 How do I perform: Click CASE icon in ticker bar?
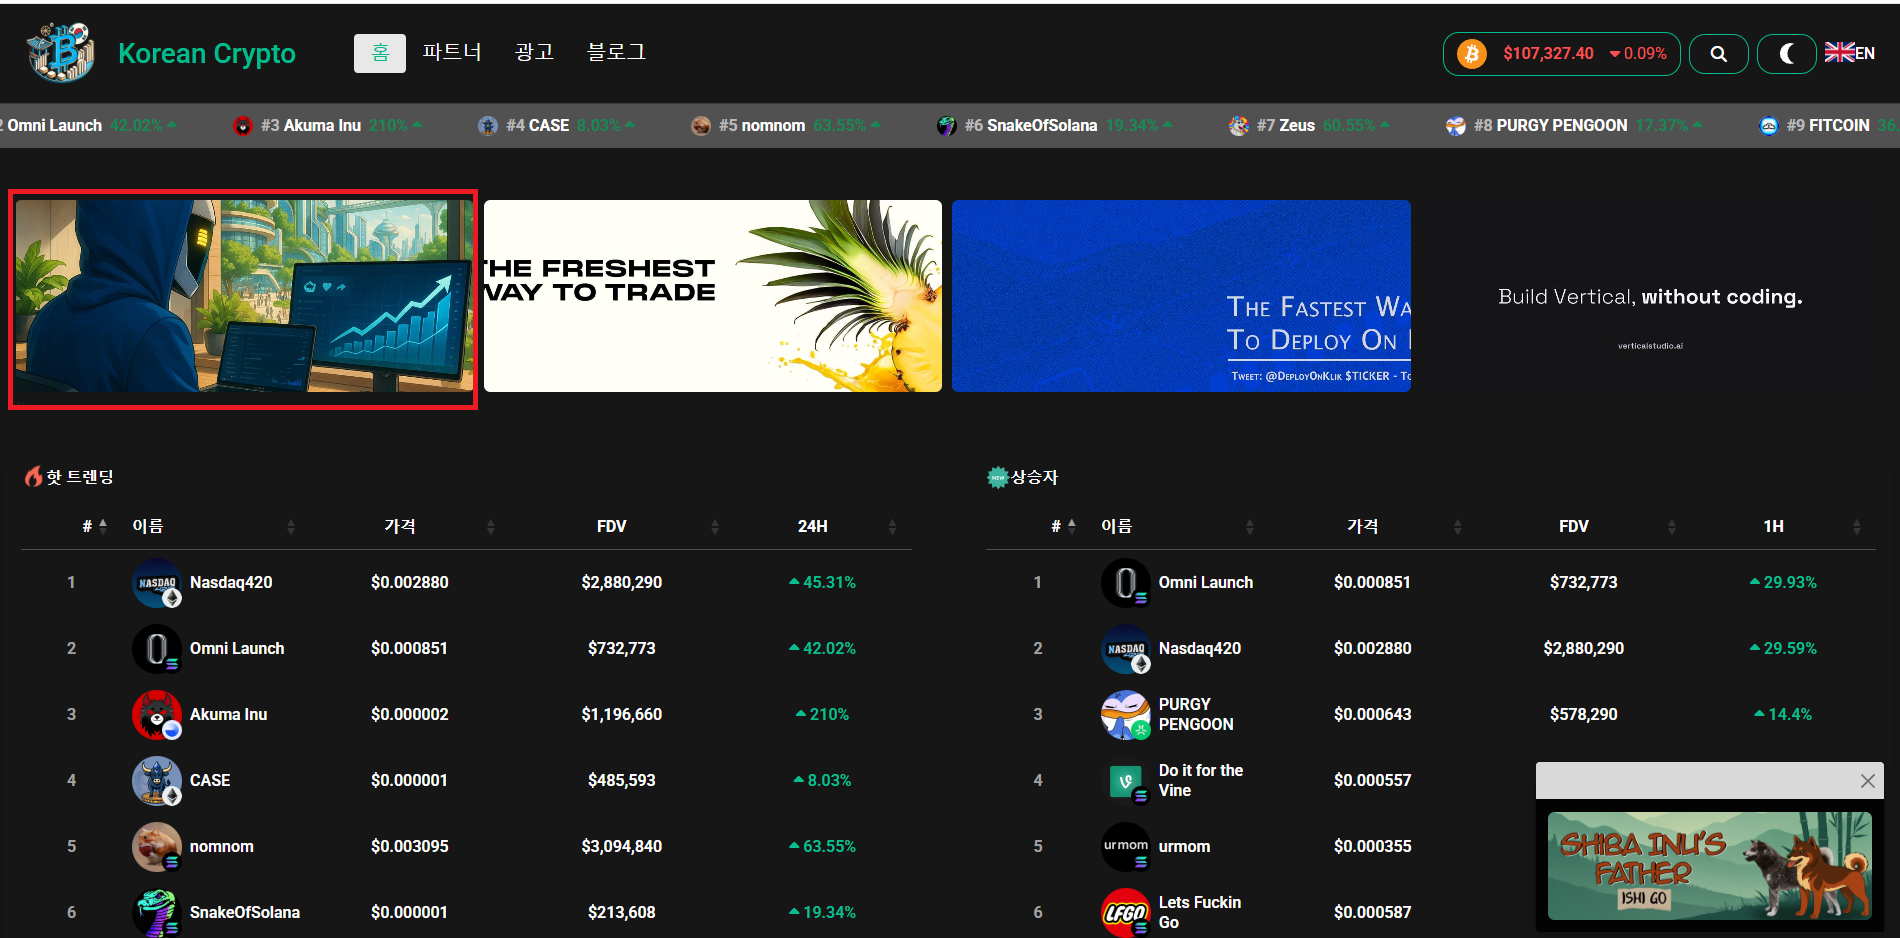(488, 126)
